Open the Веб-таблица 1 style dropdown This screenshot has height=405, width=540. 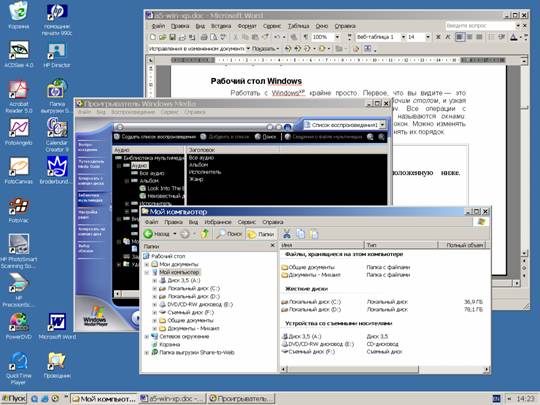coord(403,37)
